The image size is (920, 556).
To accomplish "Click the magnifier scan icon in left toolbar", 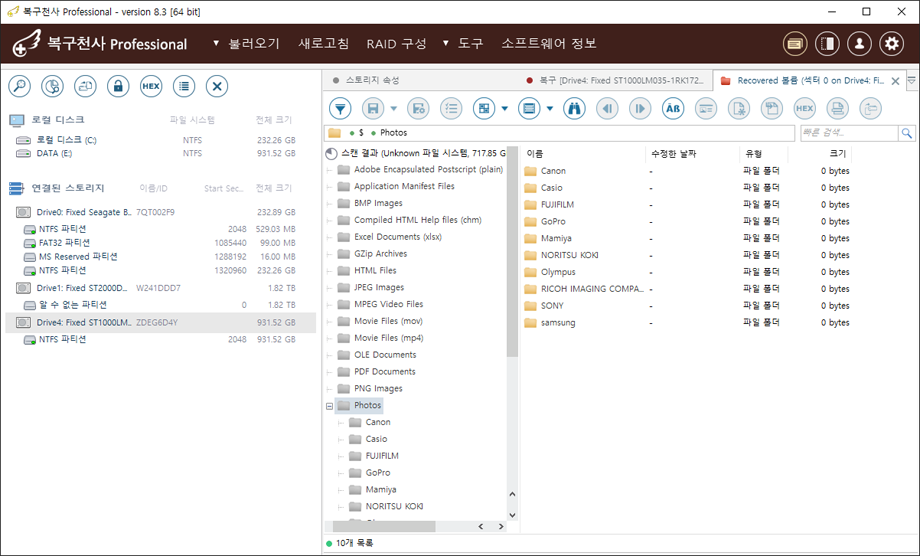I will 19,86.
